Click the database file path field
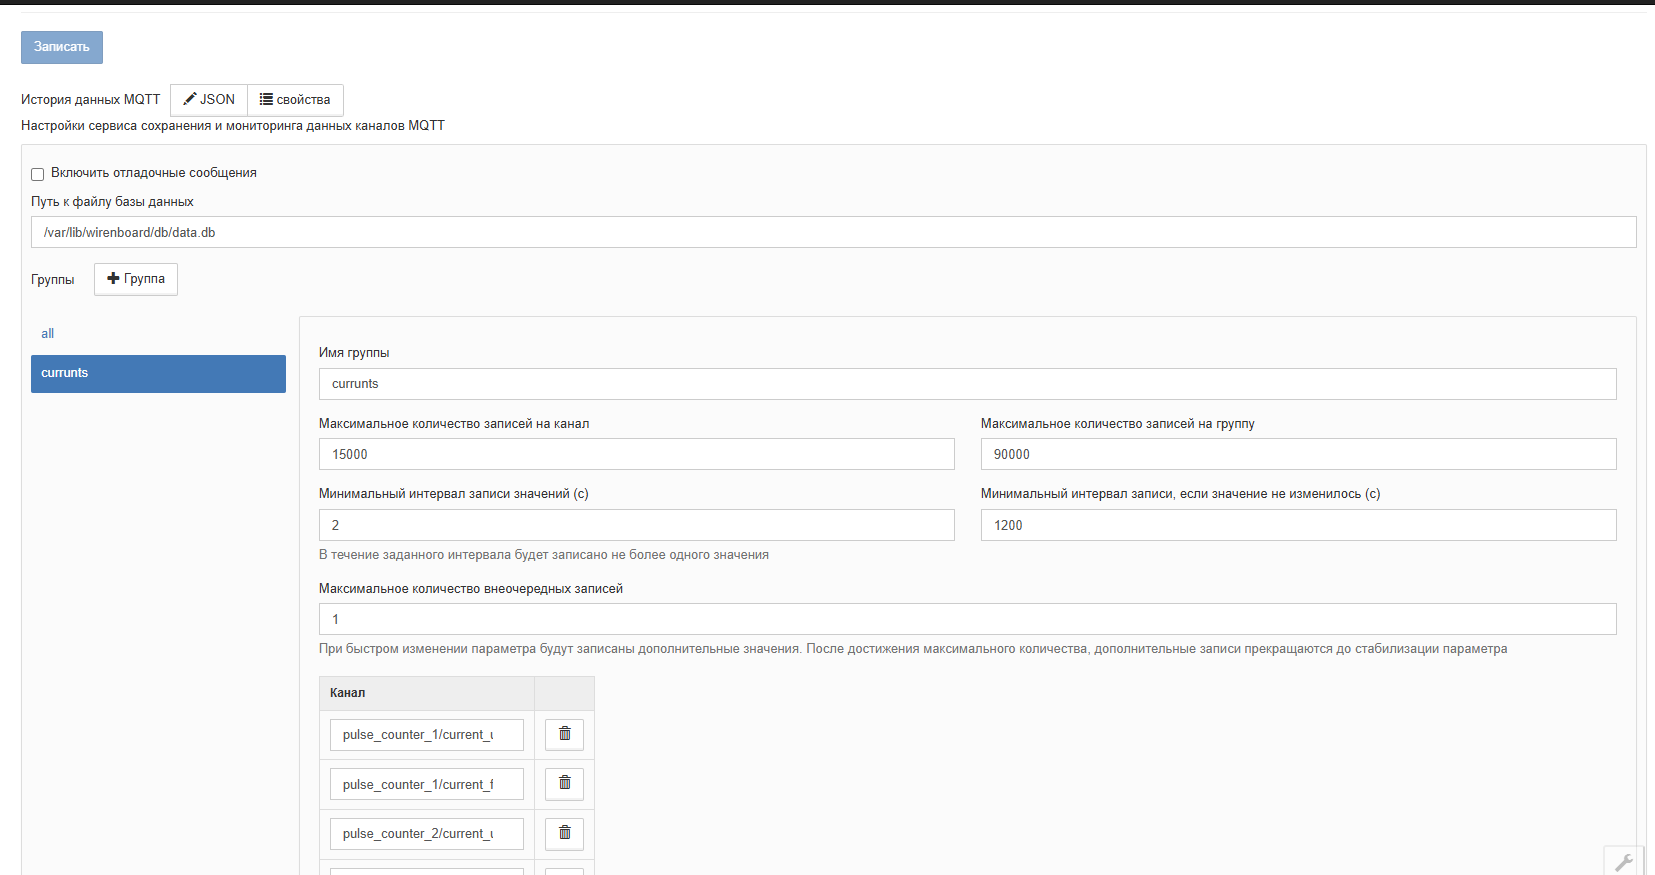This screenshot has height=875, width=1655. (x=833, y=232)
